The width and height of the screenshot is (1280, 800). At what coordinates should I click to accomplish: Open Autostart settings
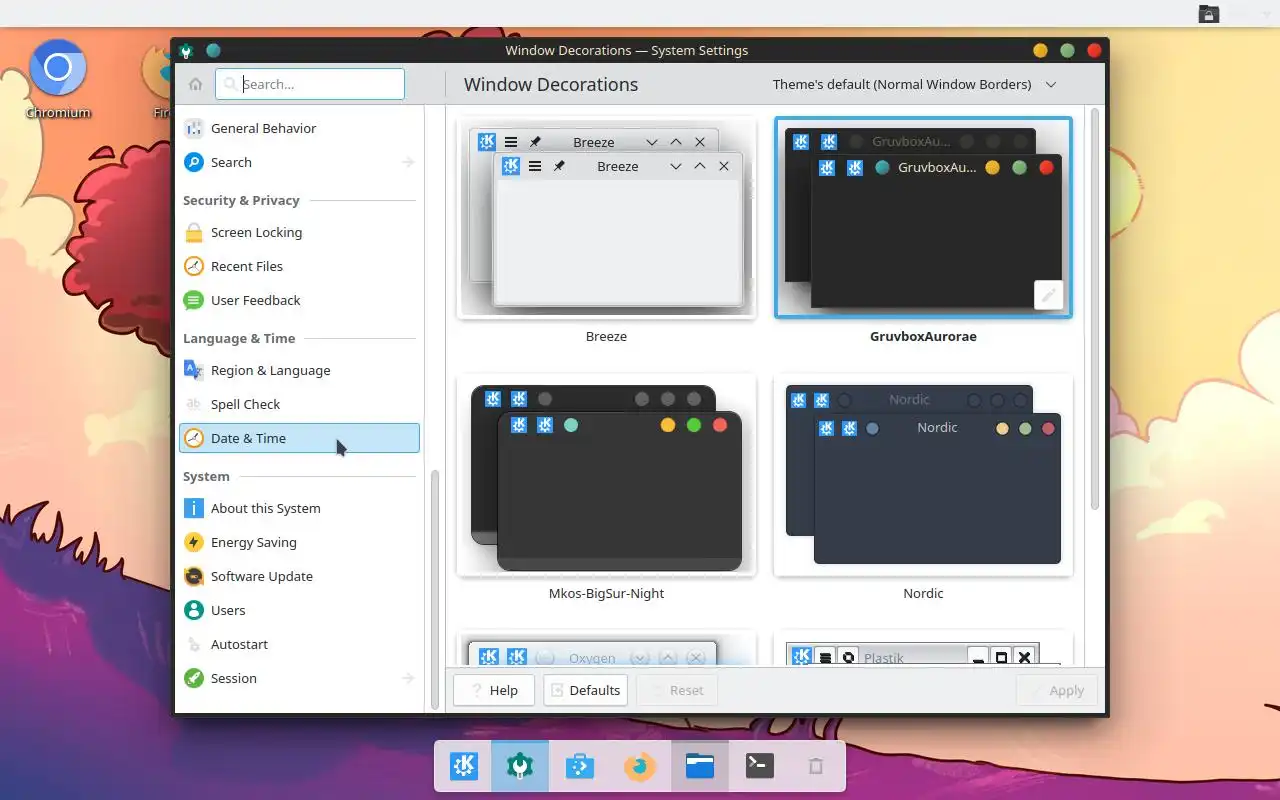point(299,644)
